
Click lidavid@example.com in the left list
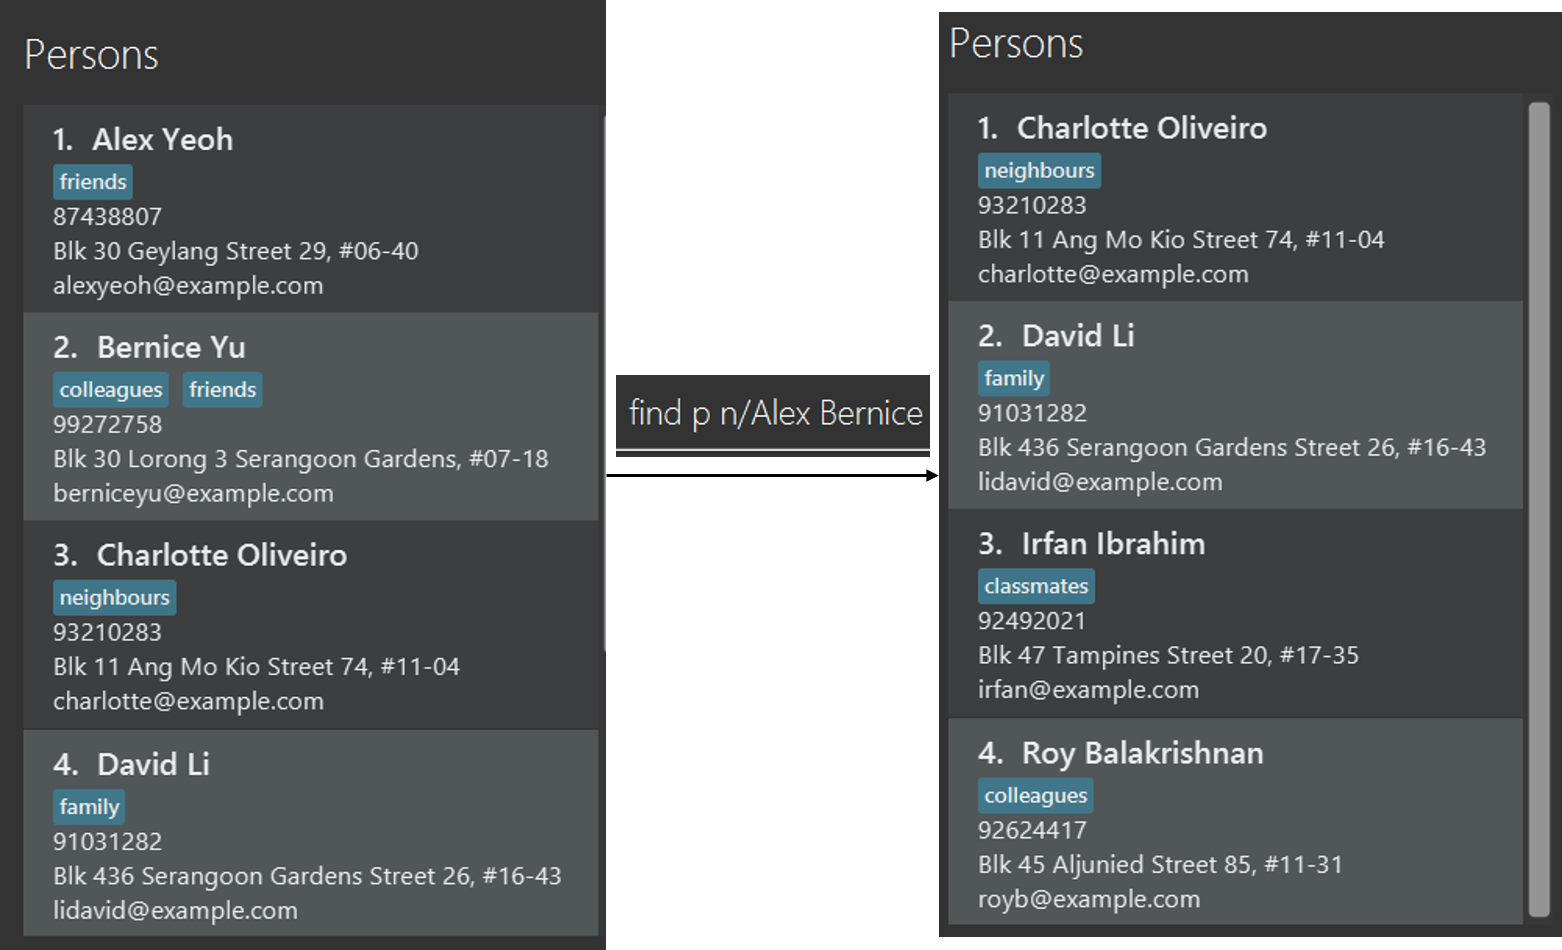(x=175, y=911)
